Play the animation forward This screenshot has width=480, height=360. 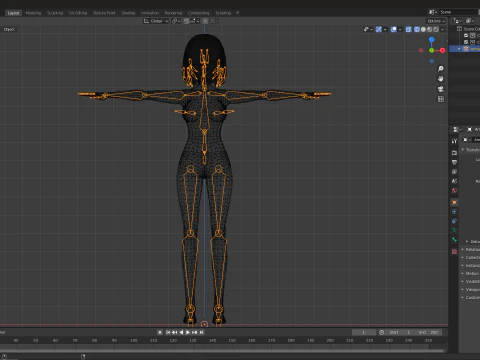[188, 332]
